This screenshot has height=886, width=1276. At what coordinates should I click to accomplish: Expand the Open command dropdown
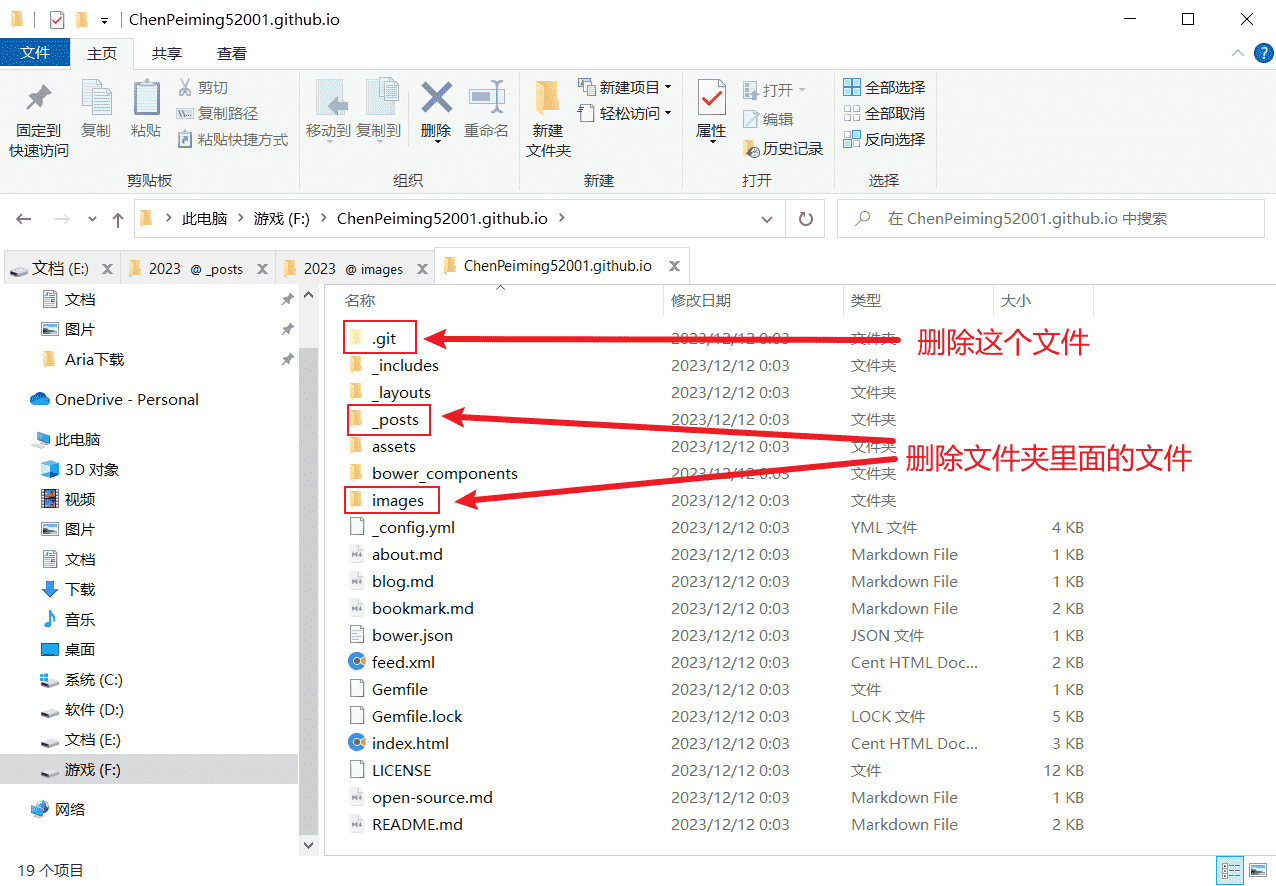[801, 90]
